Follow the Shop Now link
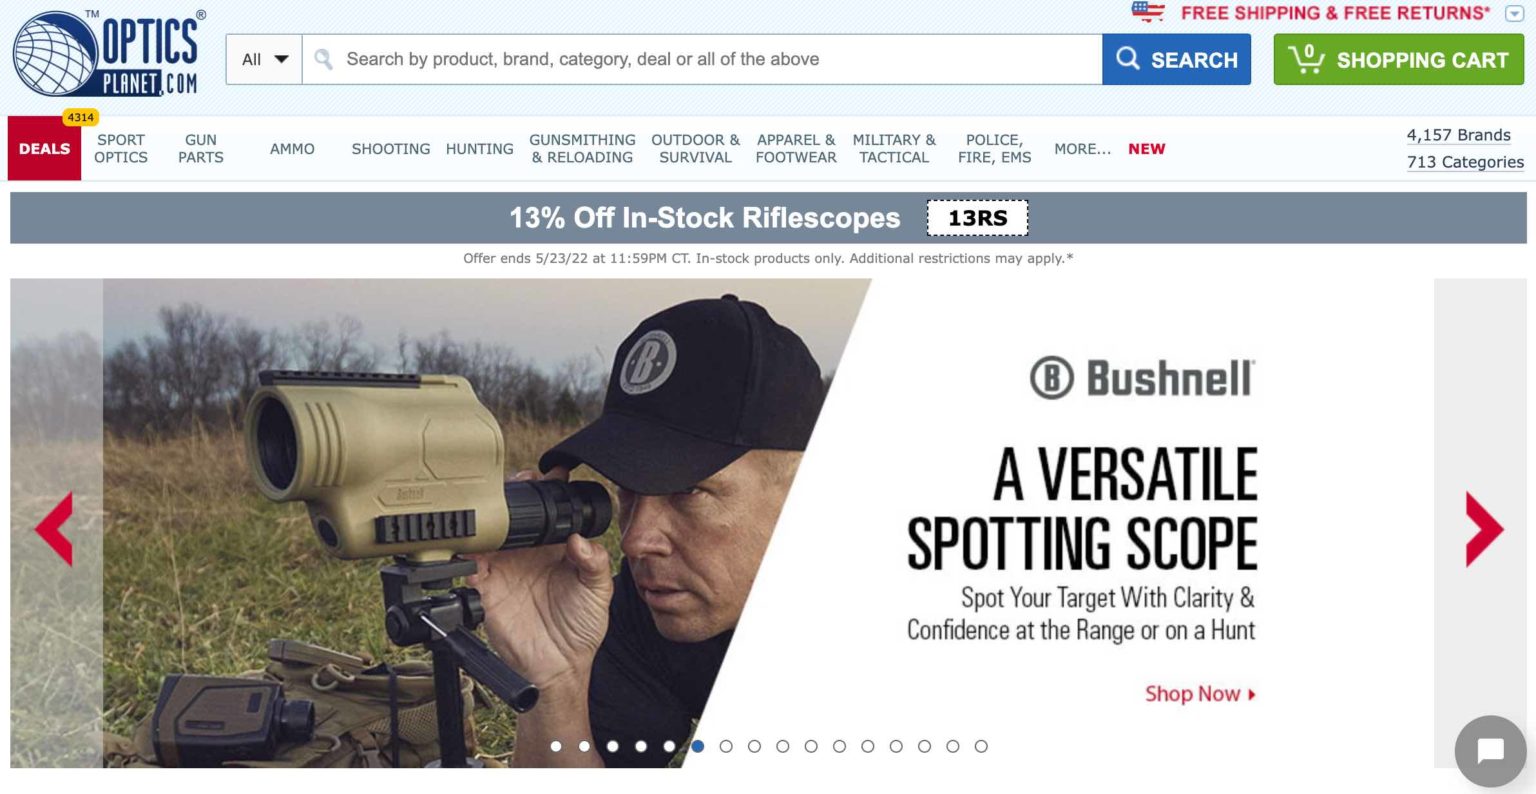 pos(1200,694)
